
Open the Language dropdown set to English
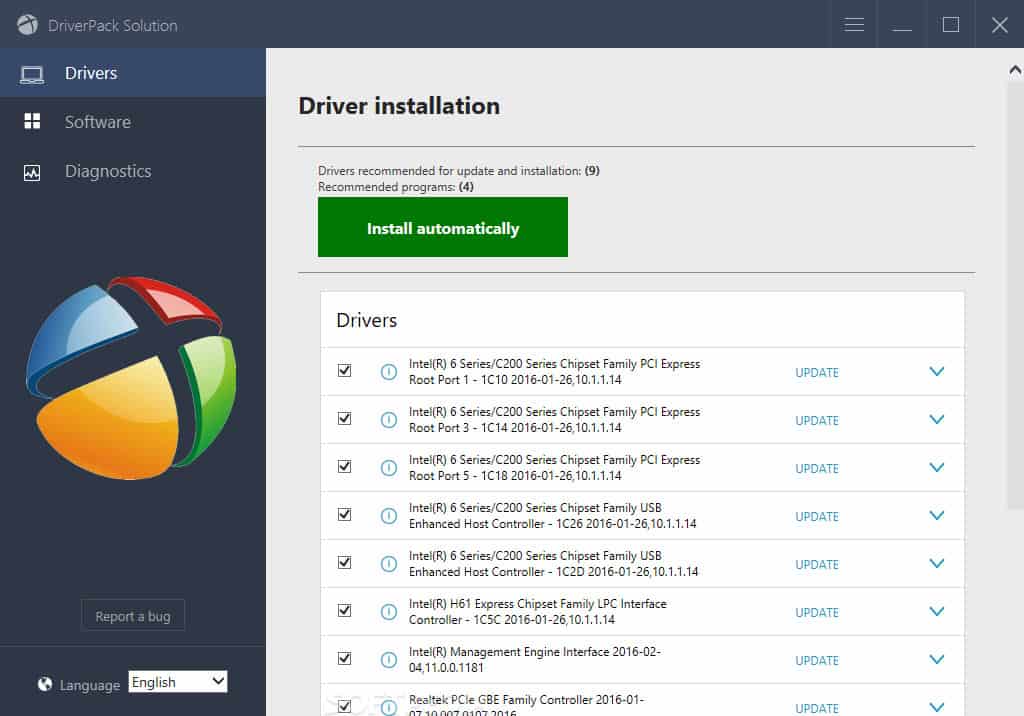(x=178, y=682)
